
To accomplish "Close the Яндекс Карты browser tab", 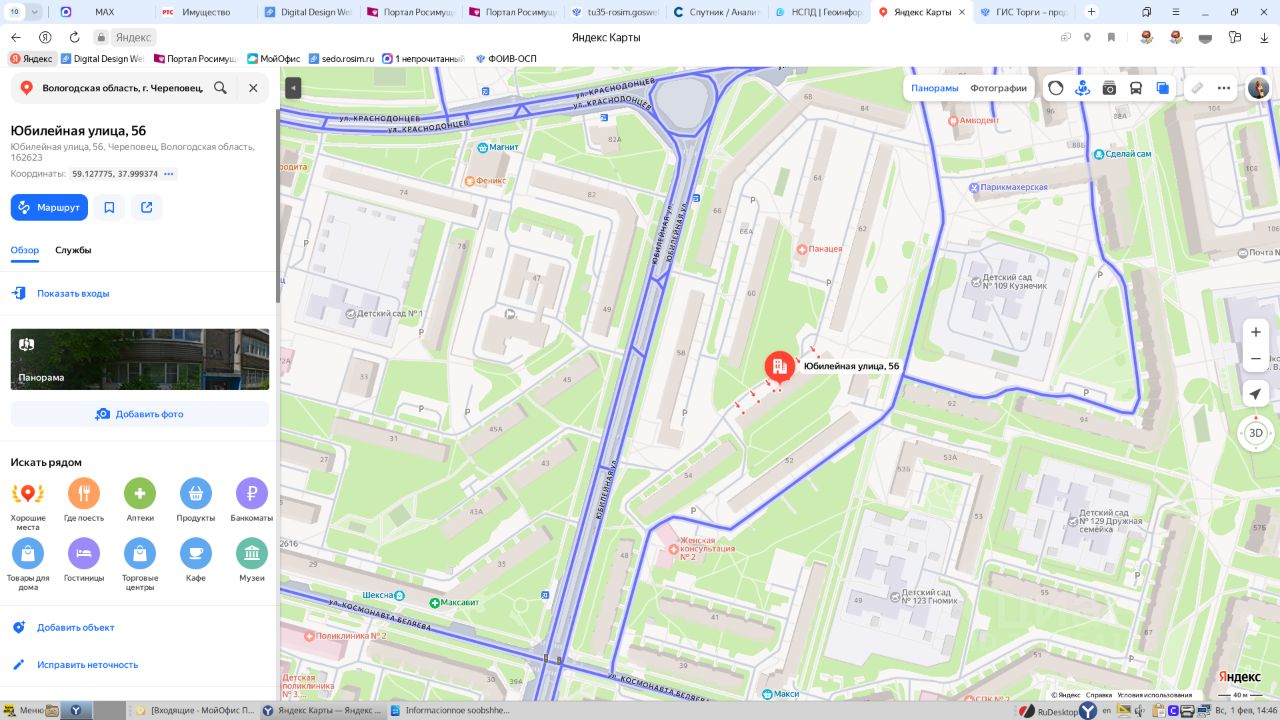I will pos(963,12).
